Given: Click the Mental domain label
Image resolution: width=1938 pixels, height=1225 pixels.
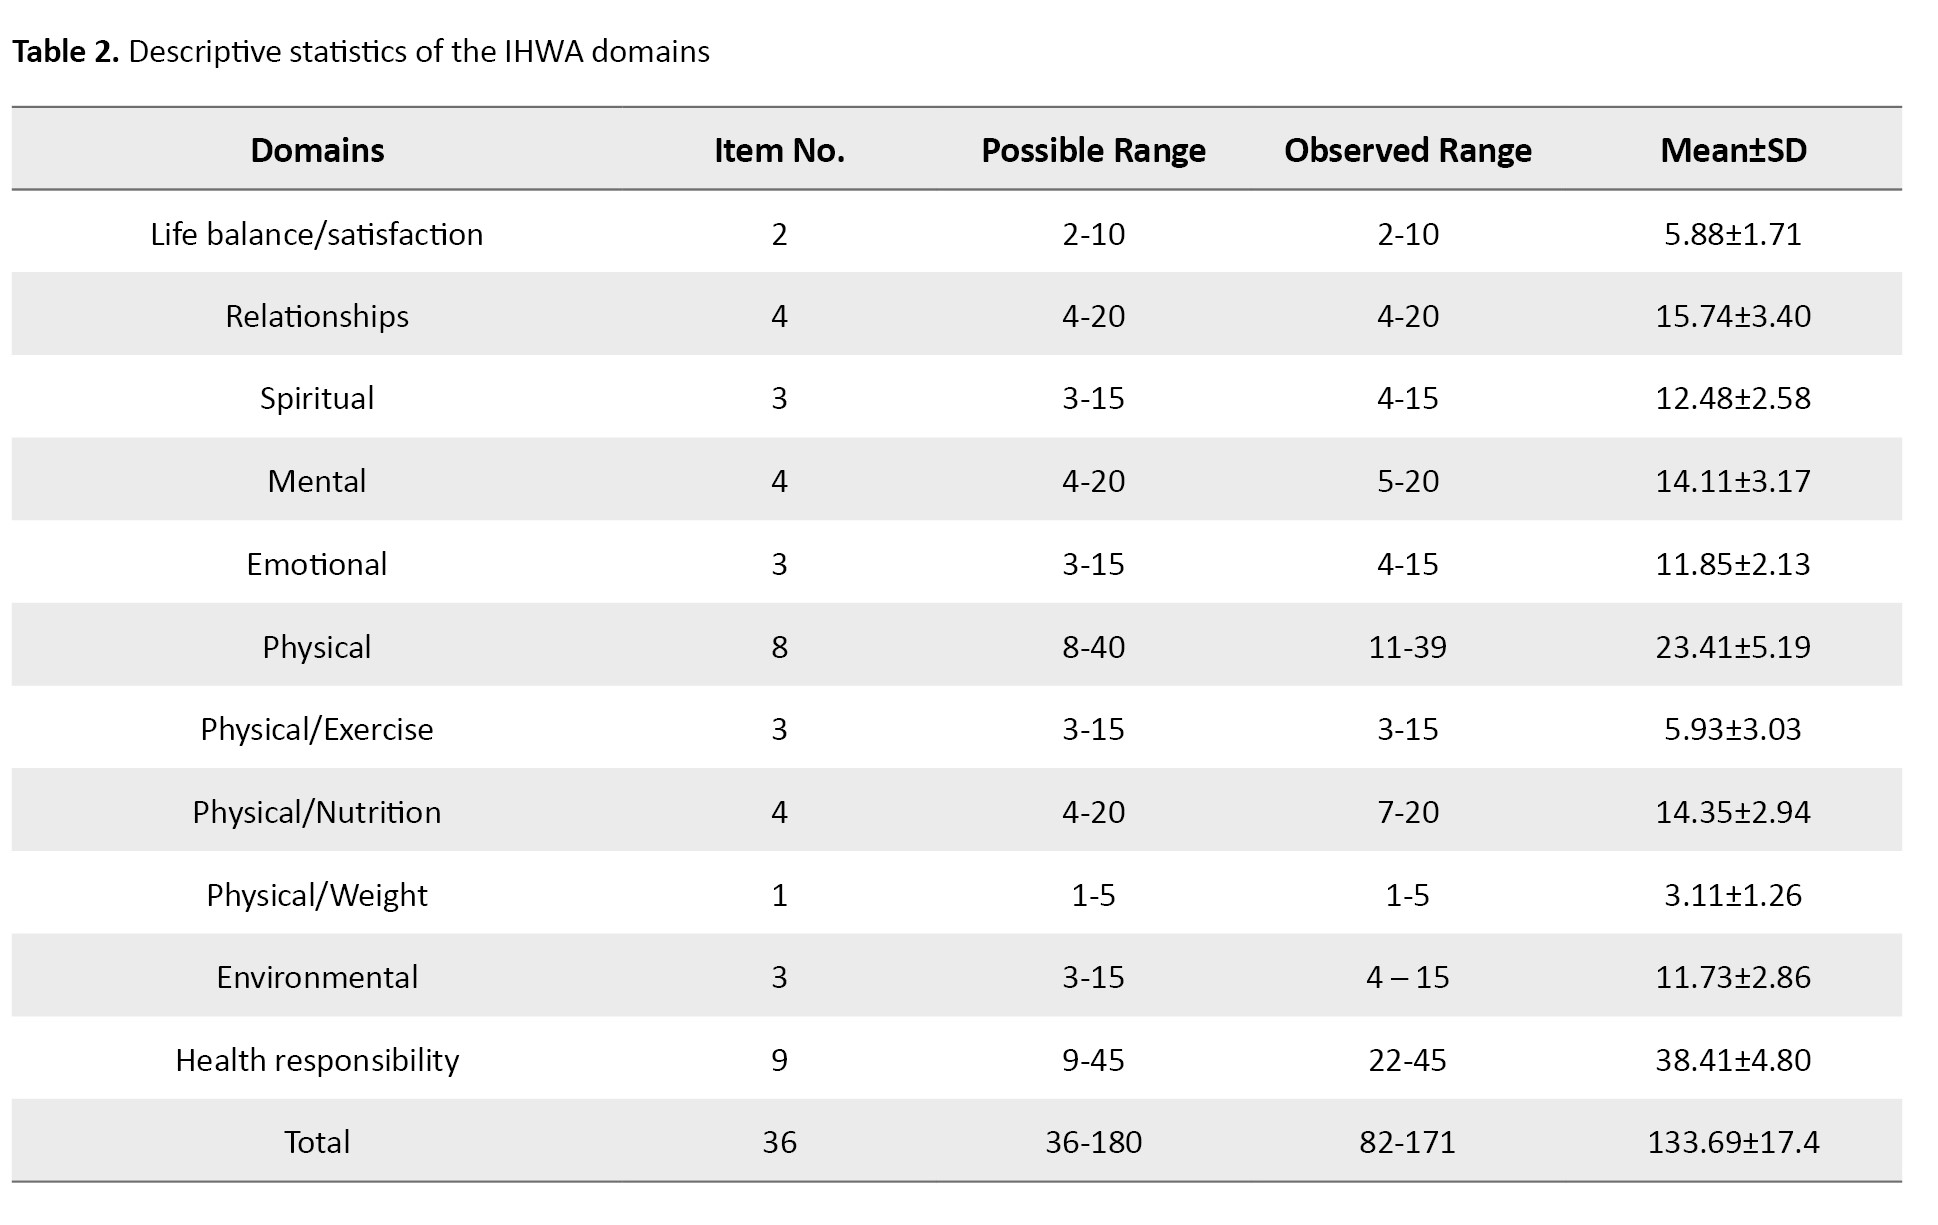Looking at the screenshot, I should click(317, 481).
